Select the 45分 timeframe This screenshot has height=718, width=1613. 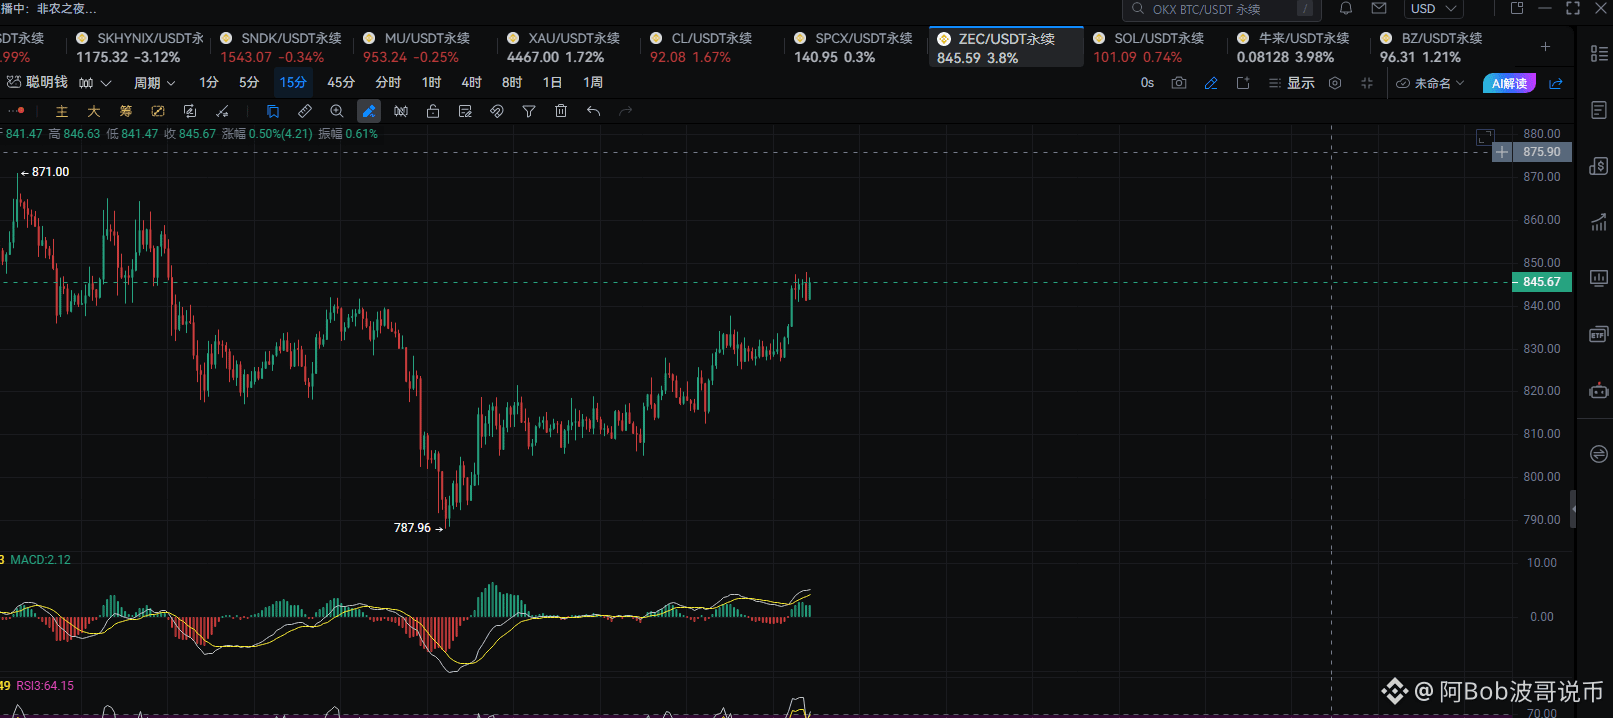pos(341,83)
